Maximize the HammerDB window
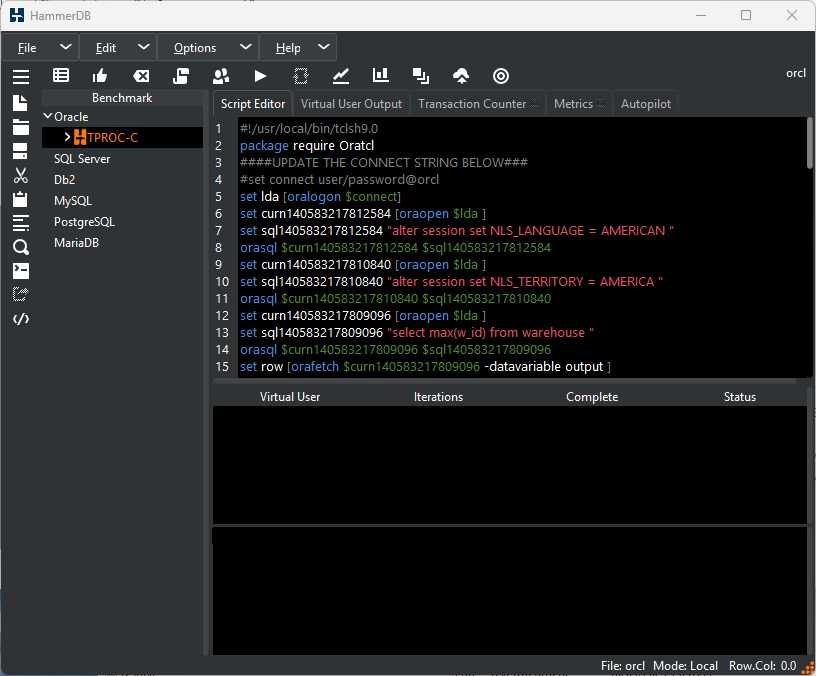 click(x=746, y=15)
